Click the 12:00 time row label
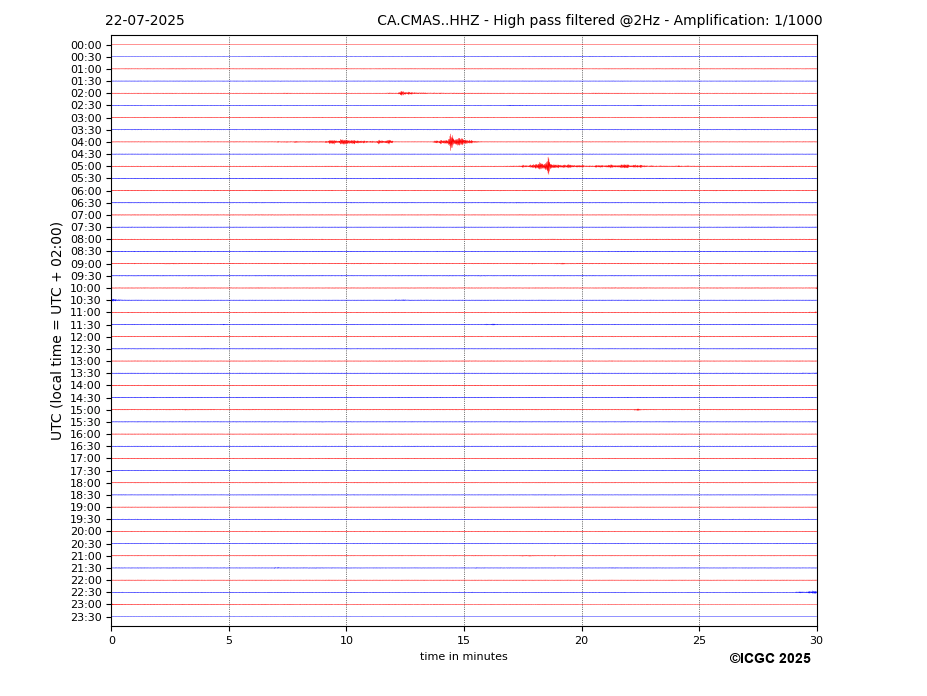The width and height of the screenshot is (927, 696). pos(86,337)
